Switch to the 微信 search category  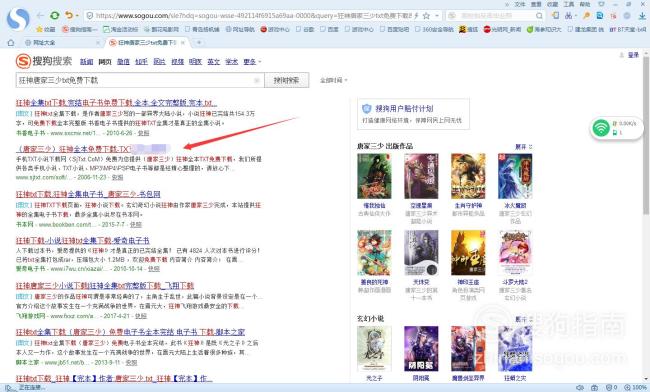point(123,62)
